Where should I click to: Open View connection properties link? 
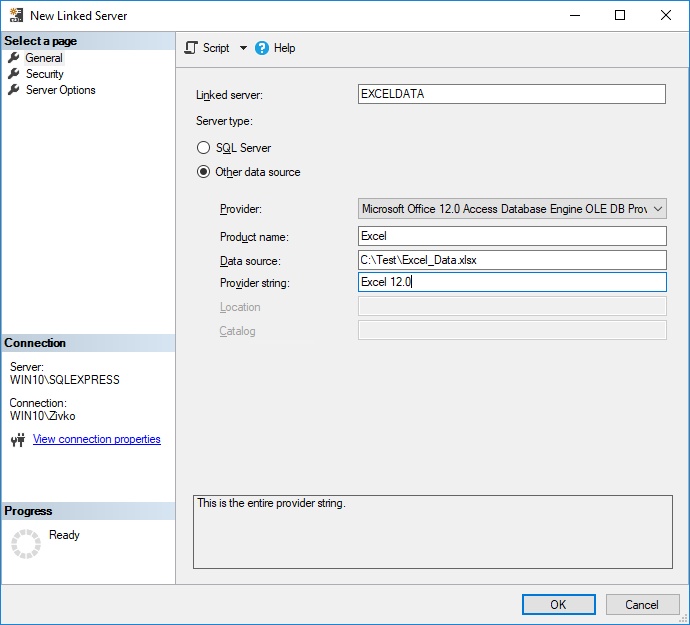click(96, 439)
